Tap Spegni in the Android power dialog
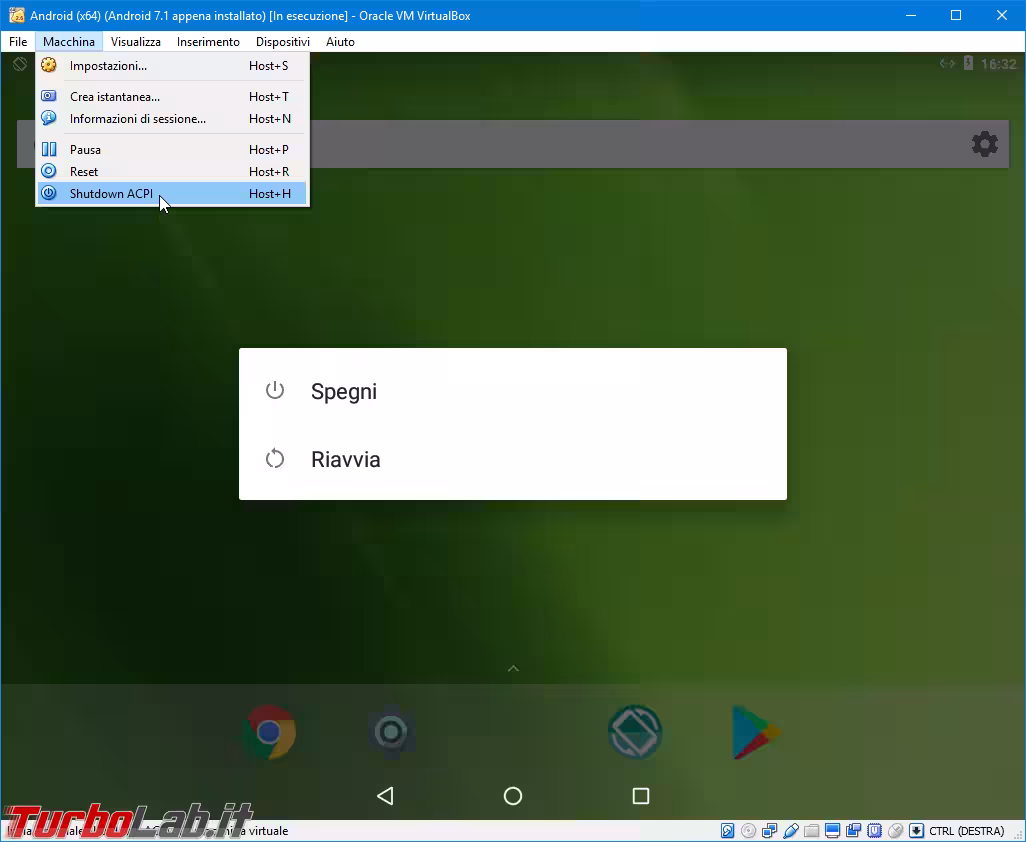1026x842 pixels. [343, 392]
